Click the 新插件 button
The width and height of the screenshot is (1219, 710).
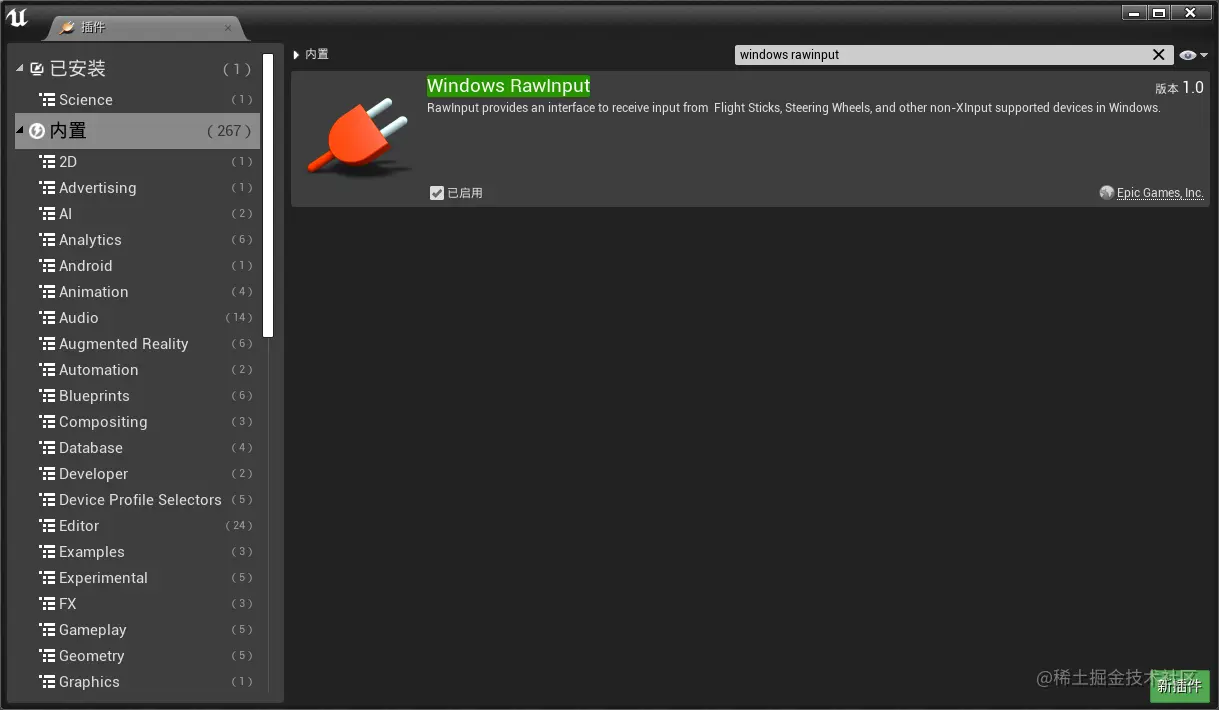pyautogui.click(x=1179, y=686)
